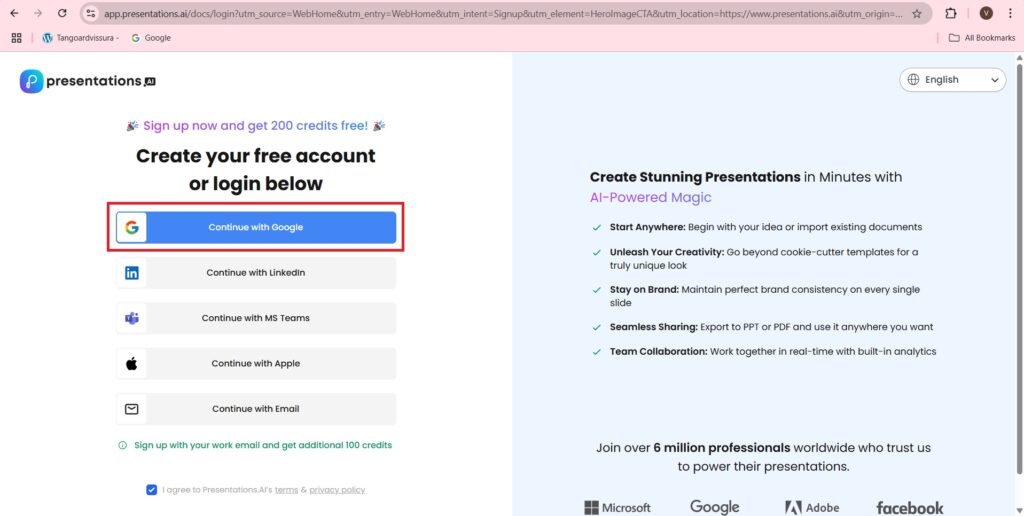
Task: Click 'Sign up with your work email' note
Action: [263, 445]
